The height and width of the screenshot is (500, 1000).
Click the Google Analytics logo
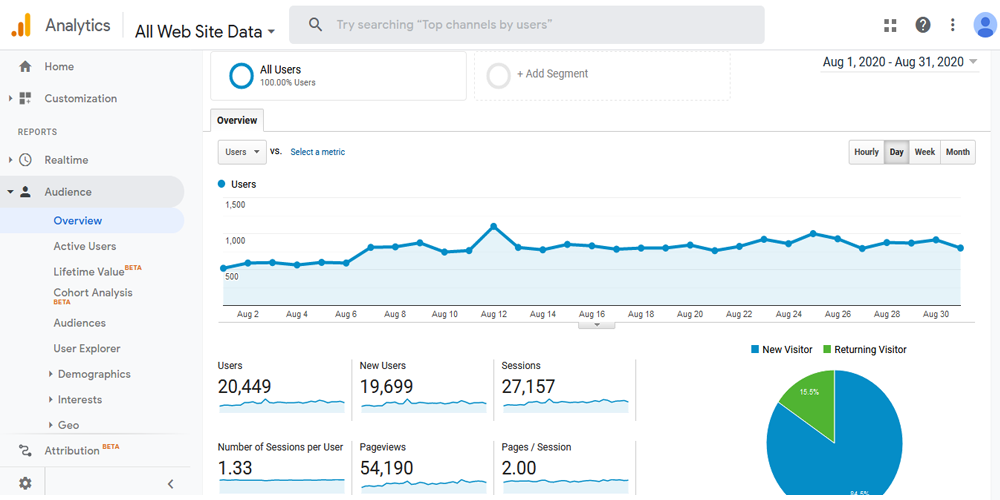(21, 25)
